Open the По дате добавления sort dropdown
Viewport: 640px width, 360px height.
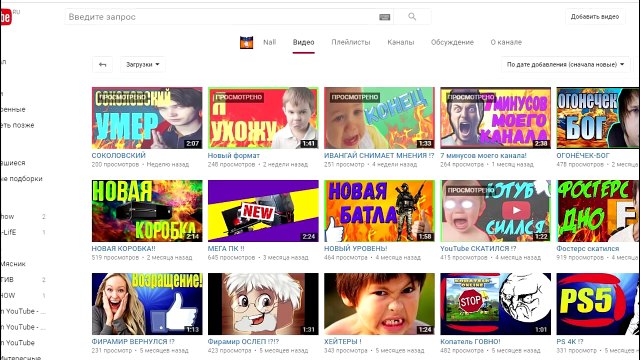566,64
